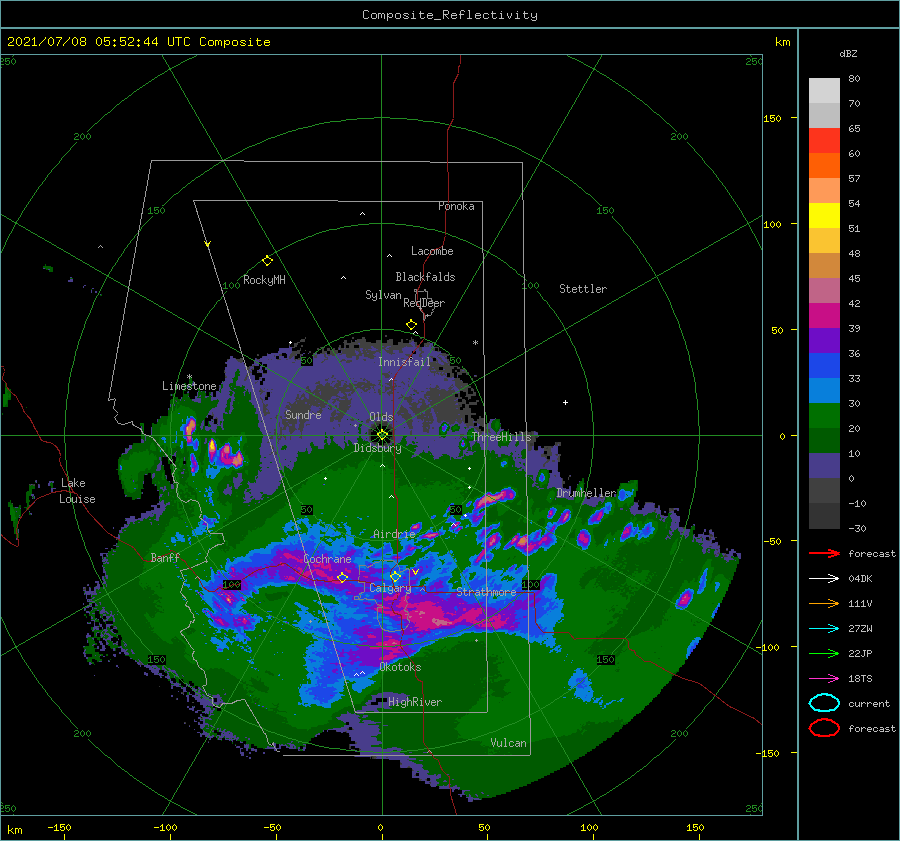Click the HighRiver town label

click(x=415, y=702)
